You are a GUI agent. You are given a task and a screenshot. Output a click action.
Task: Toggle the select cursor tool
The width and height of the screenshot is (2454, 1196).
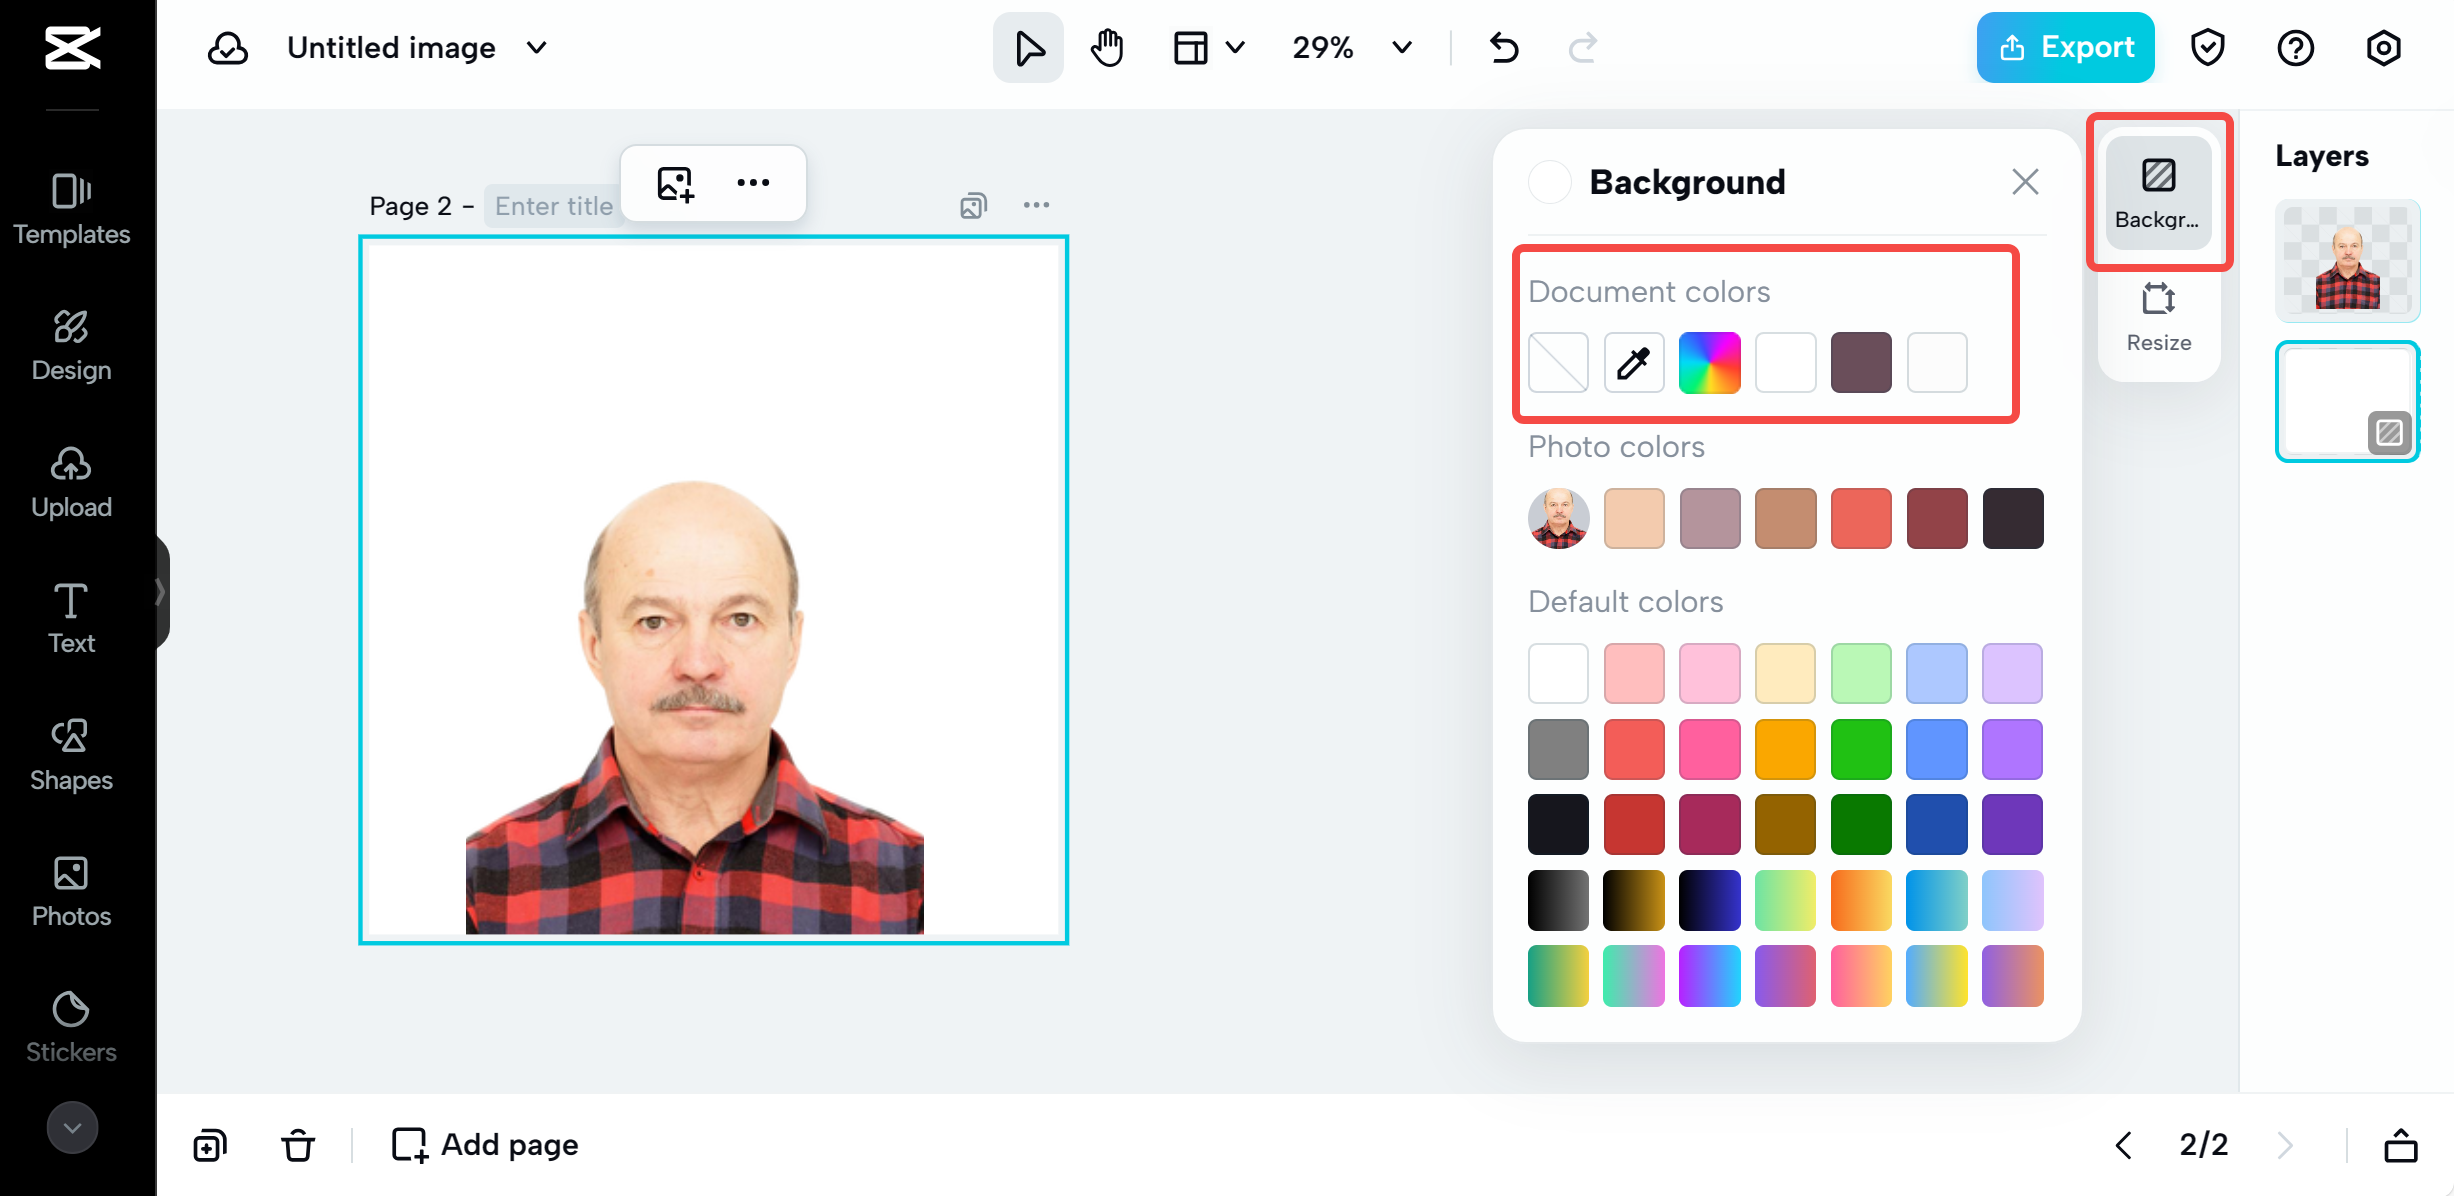[x=1027, y=47]
